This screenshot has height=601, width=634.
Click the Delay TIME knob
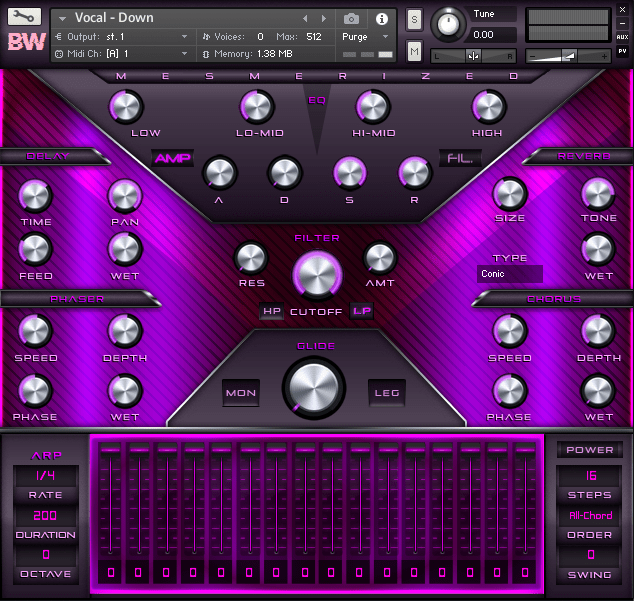pyautogui.click(x=35, y=196)
